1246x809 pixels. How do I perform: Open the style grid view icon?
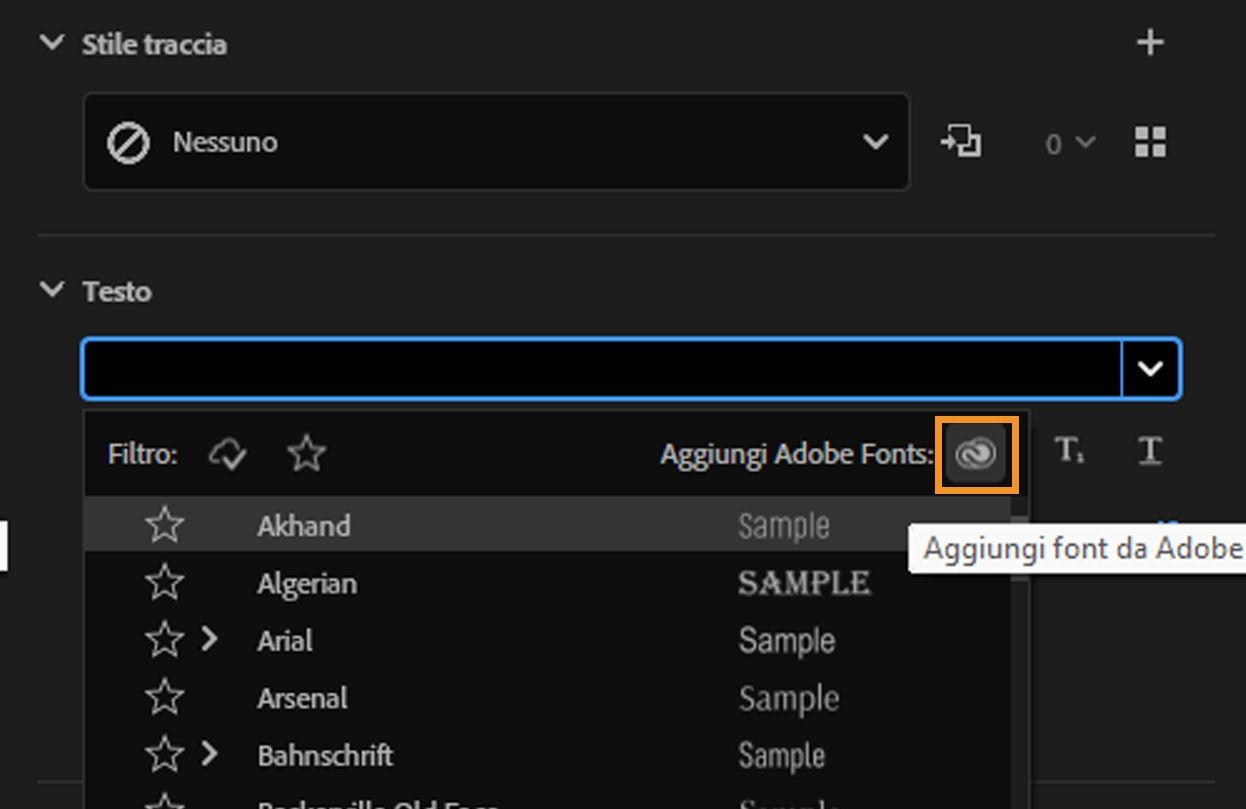point(1151,142)
